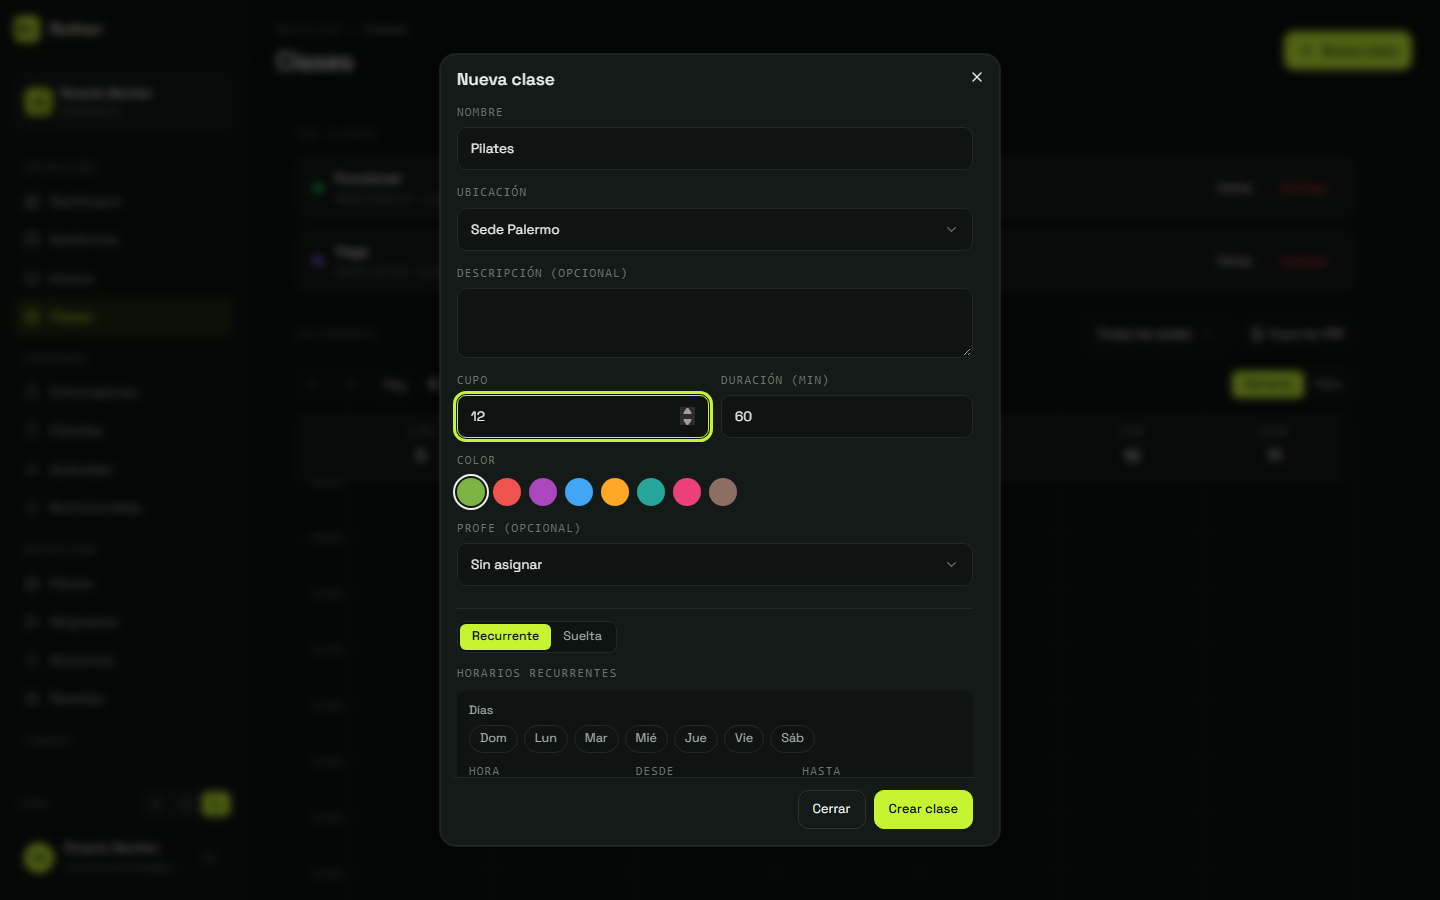Switch to the Suelta tab

[x=582, y=636]
